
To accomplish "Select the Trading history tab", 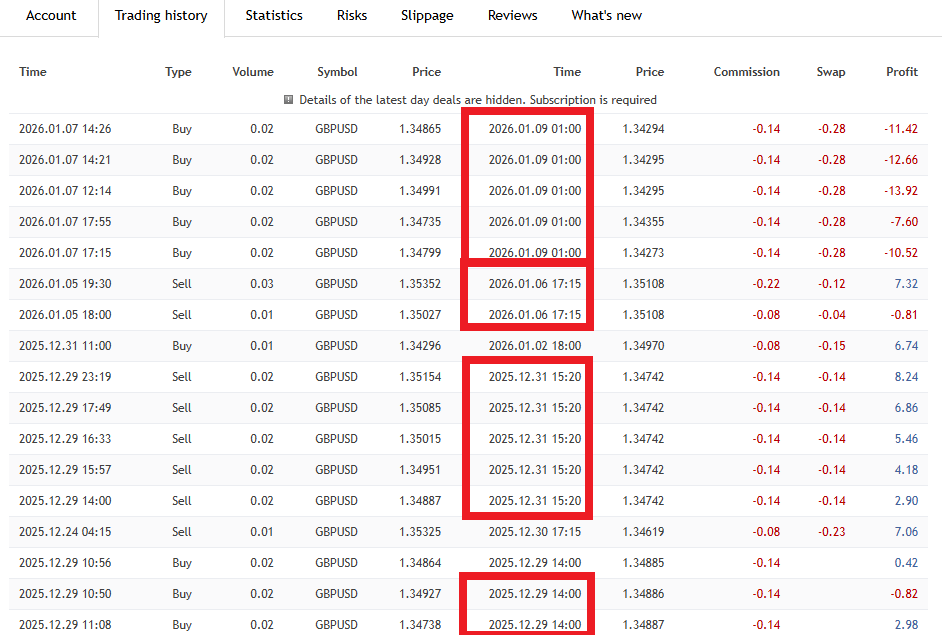I will (161, 15).
